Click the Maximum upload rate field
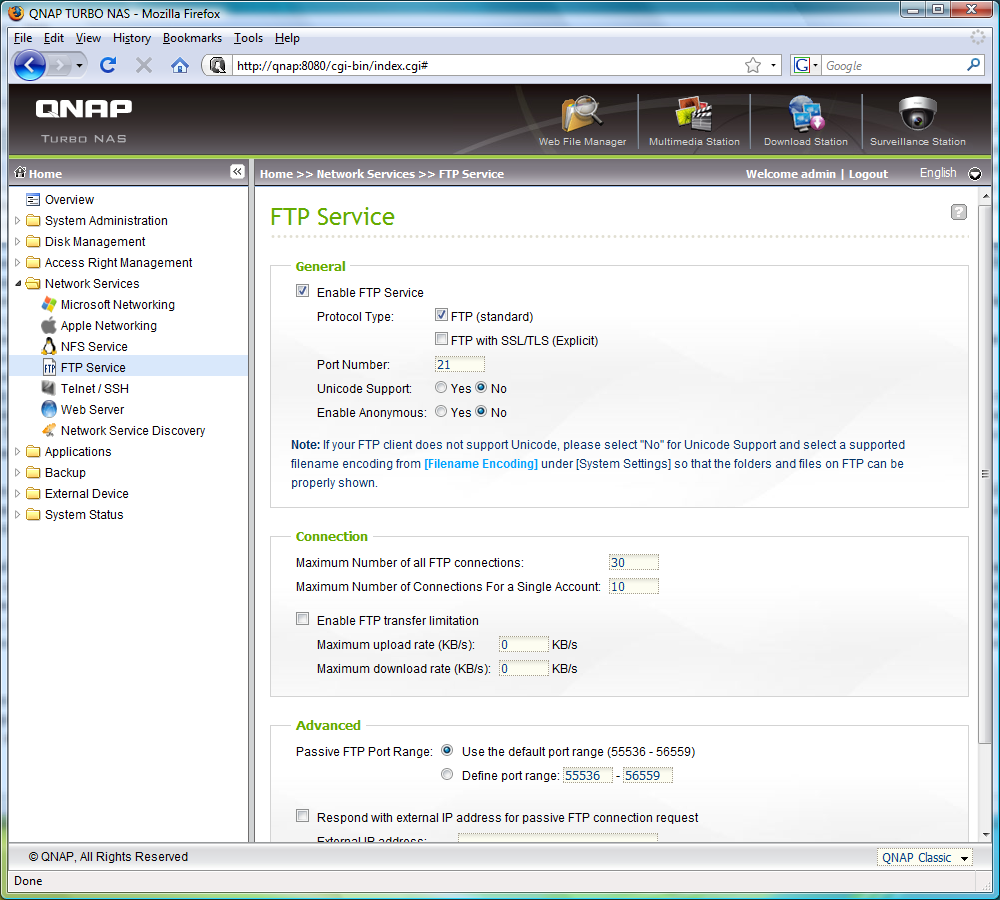Image resolution: width=1000 pixels, height=900 pixels. 523,644
